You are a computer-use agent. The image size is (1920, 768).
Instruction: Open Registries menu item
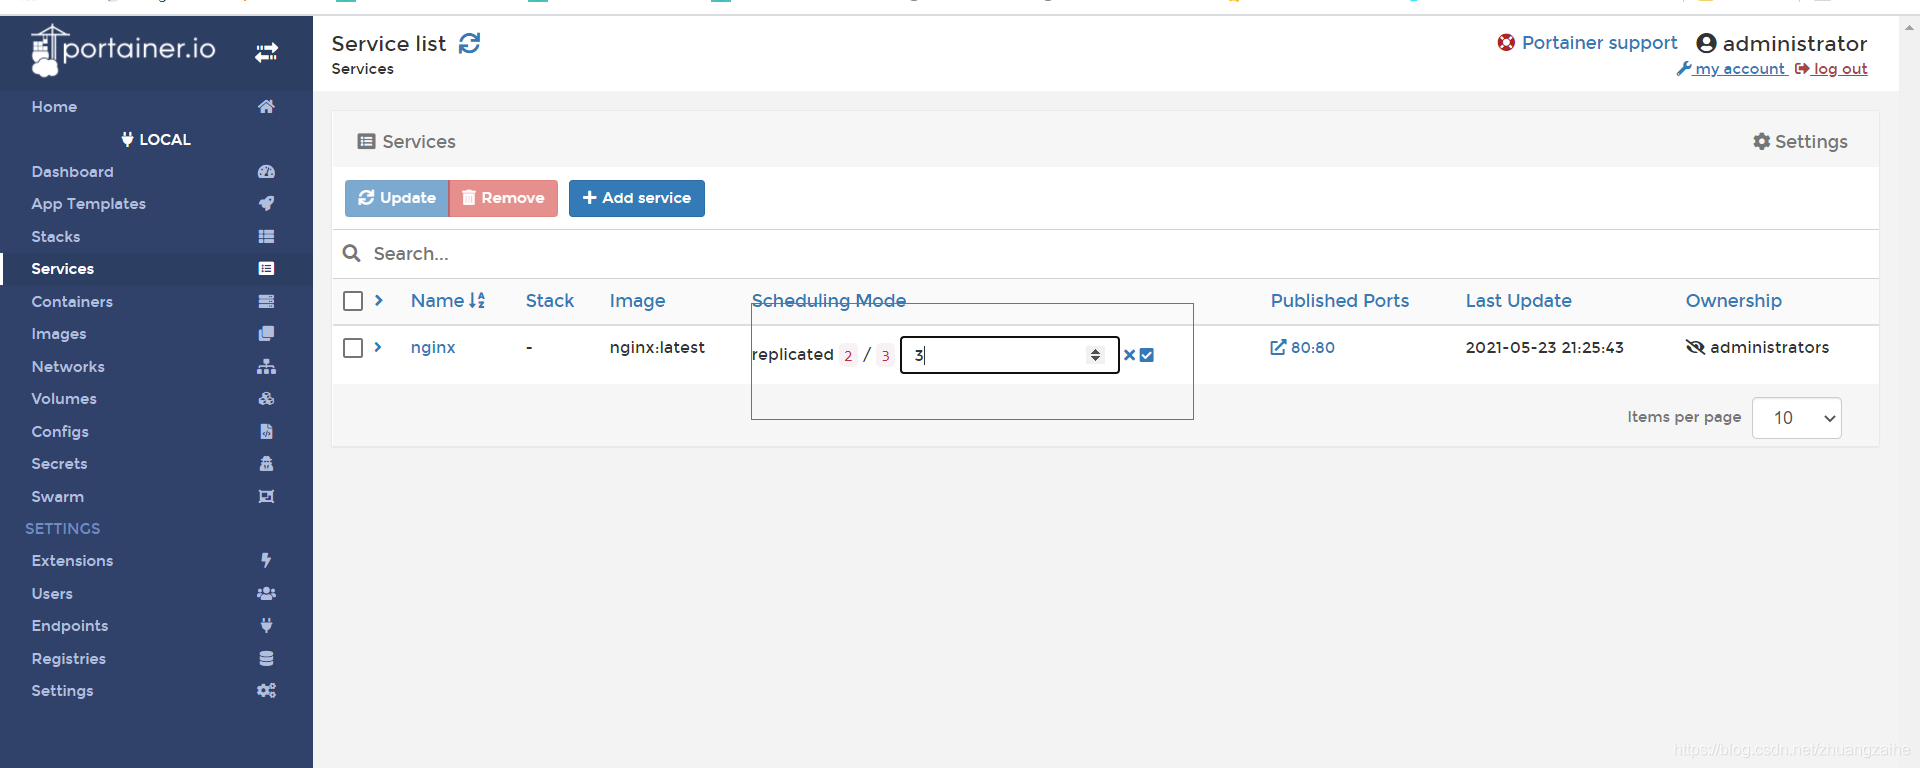coord(69,659)
